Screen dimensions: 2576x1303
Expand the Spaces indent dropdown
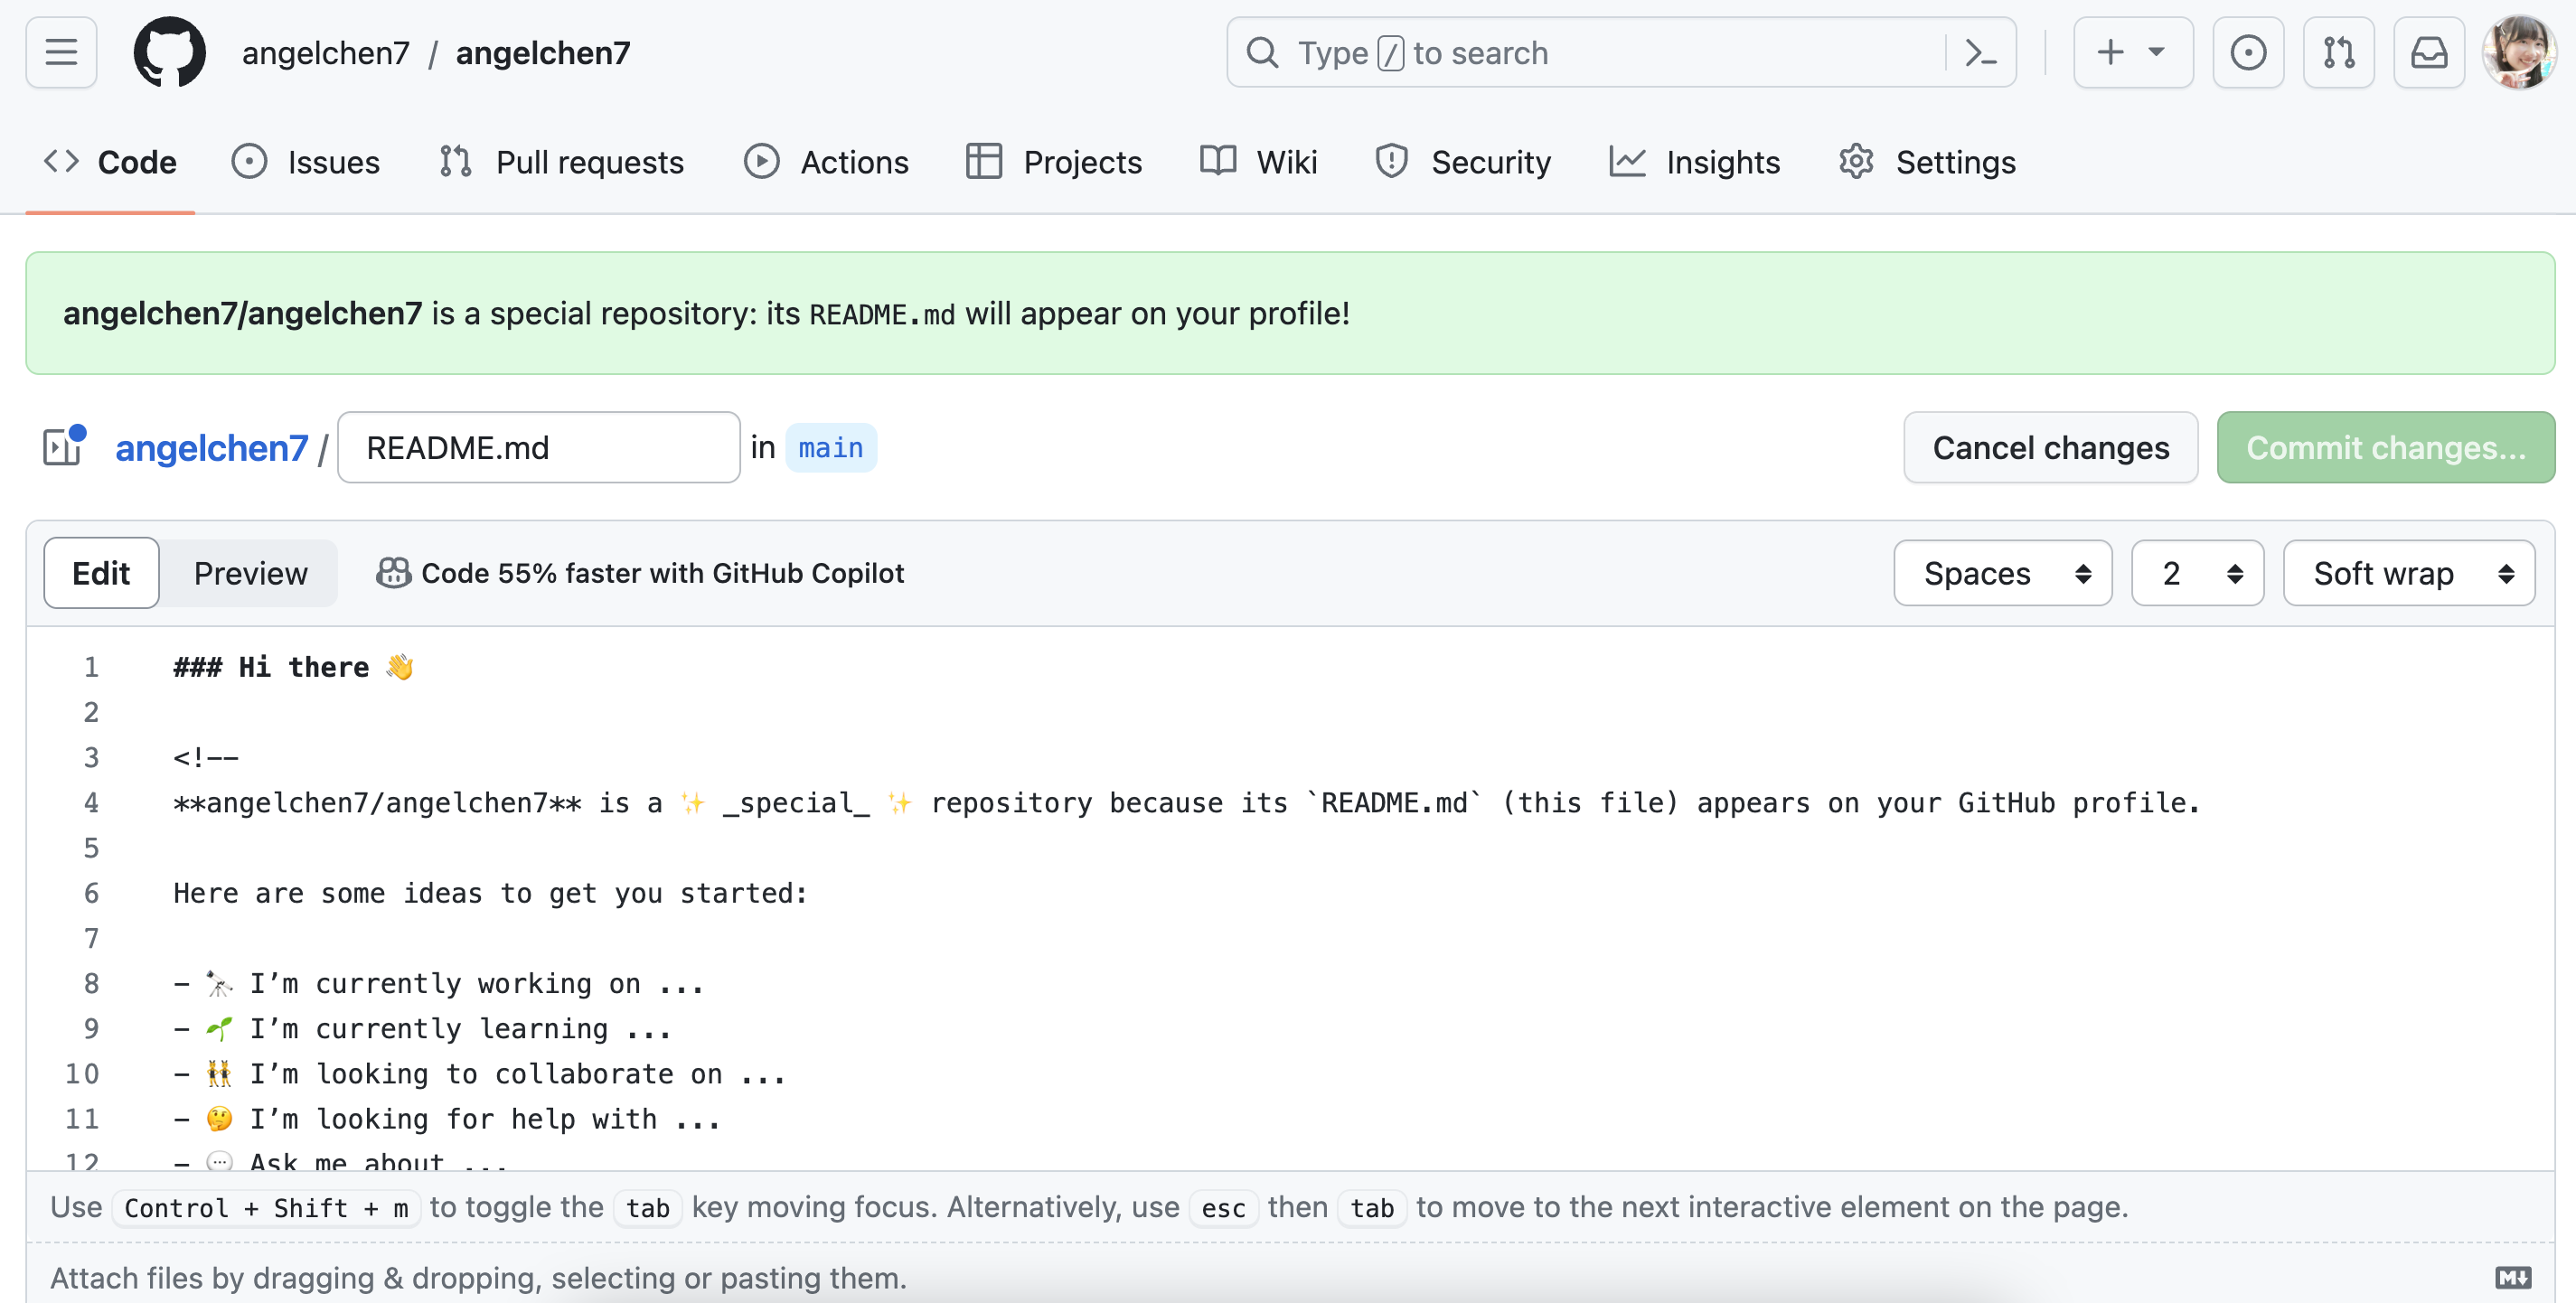[2001, 574]
